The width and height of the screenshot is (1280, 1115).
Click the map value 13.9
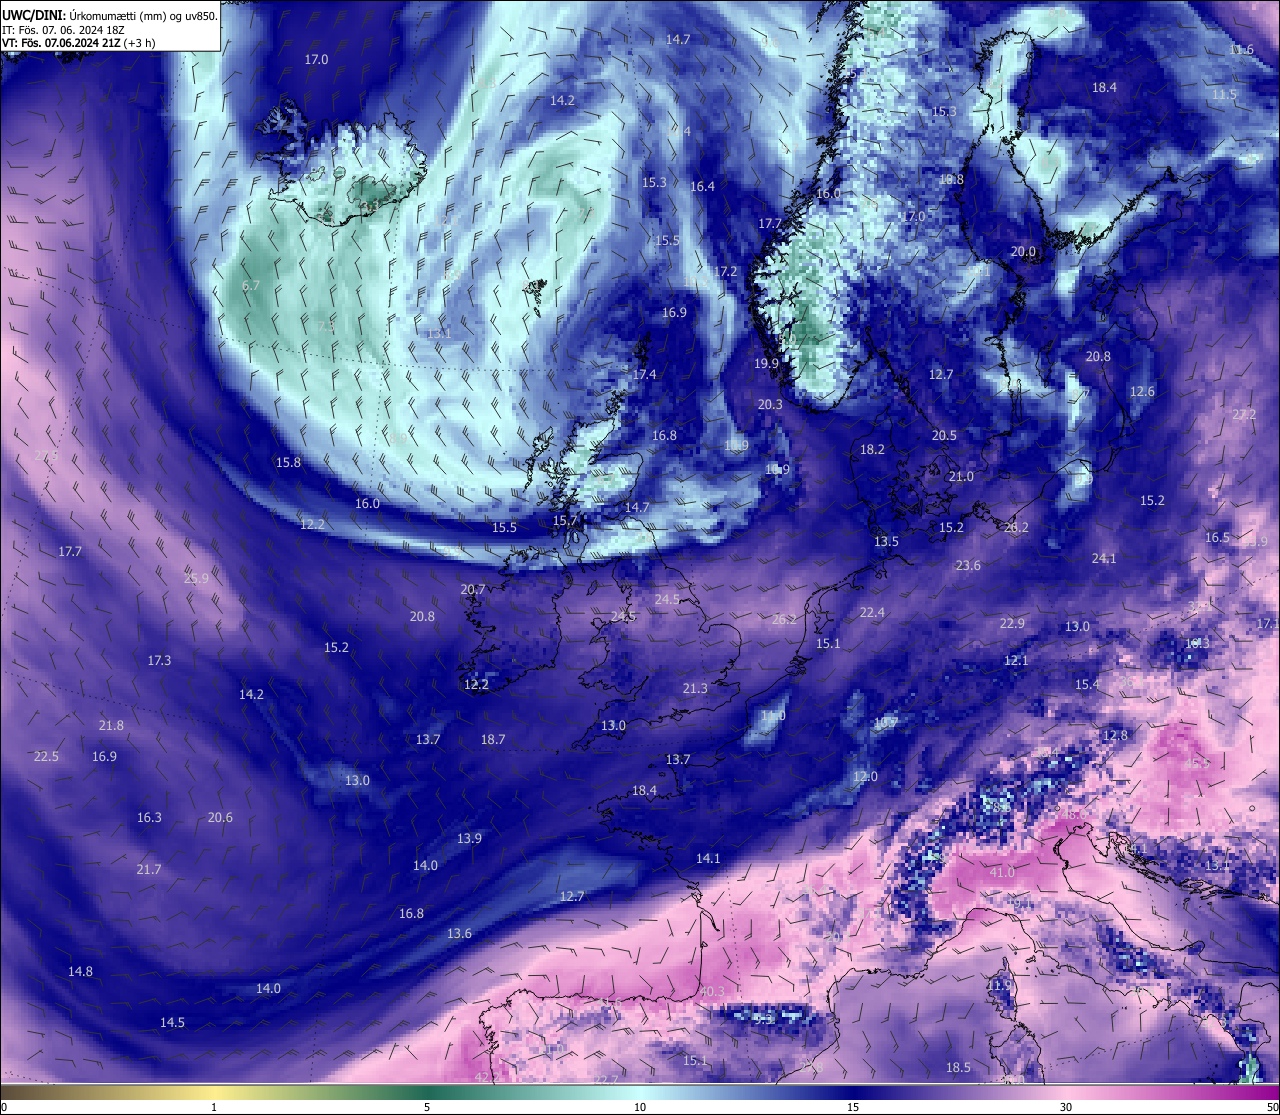[x=469, y=838]
